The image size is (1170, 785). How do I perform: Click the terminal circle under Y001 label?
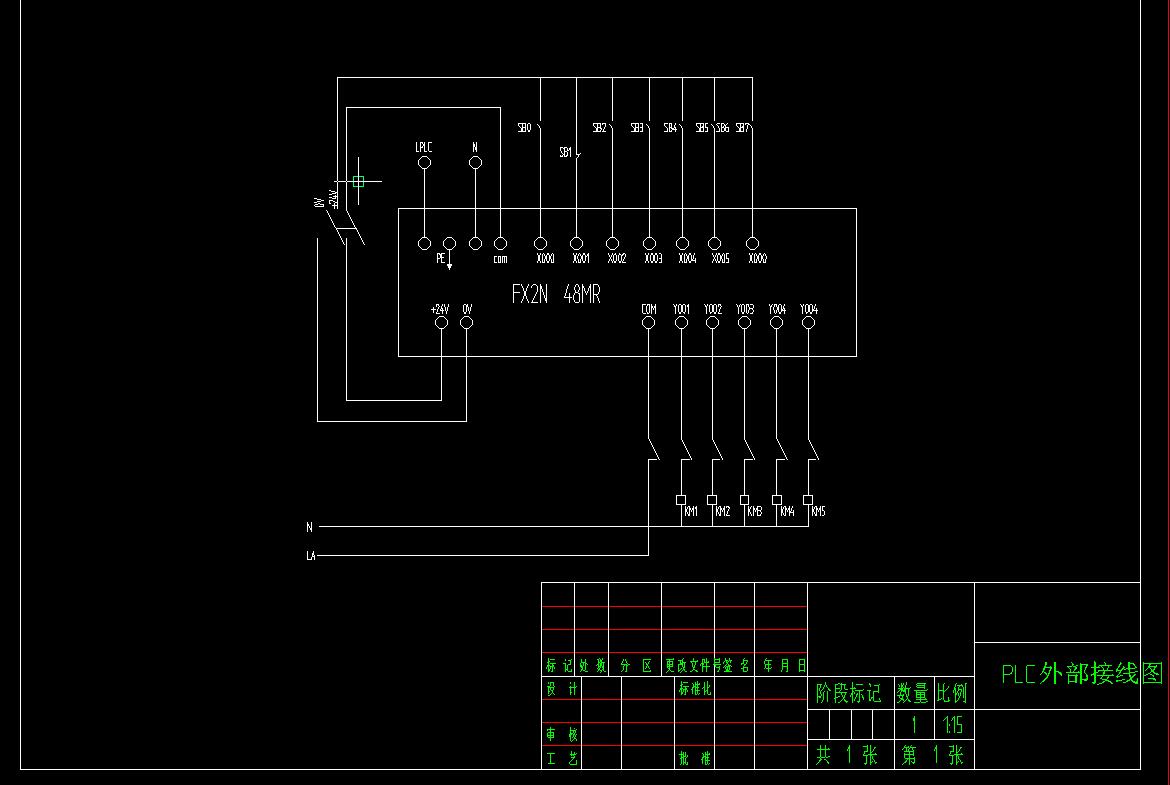(x=681, y=322)
